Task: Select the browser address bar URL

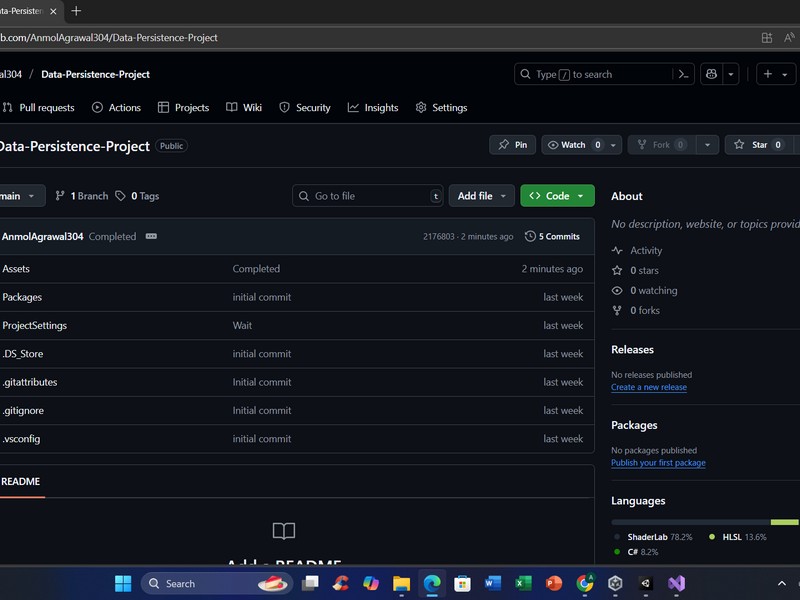Action: tap(109, 38)
